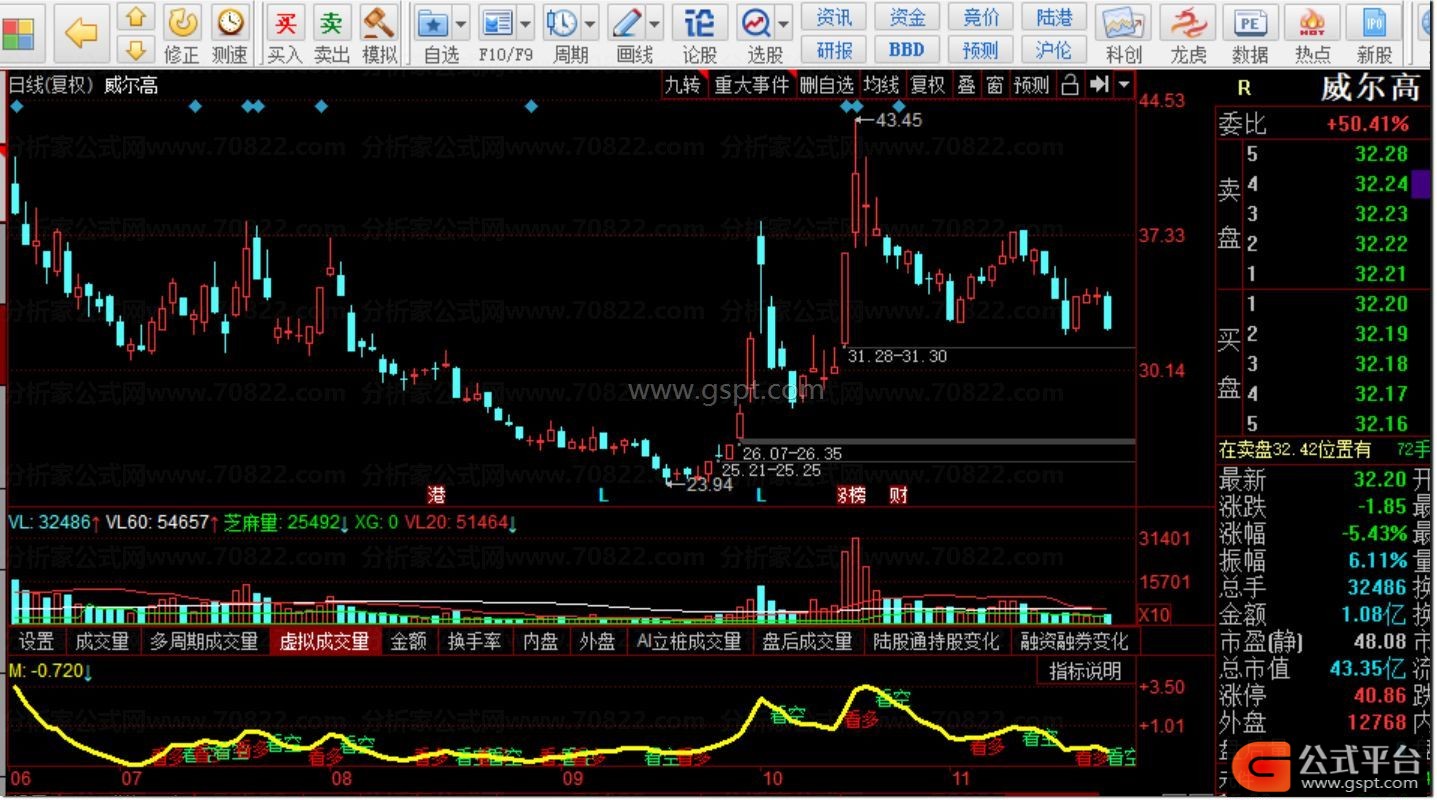Toggle 预测 in the chart toolbar
The image size is (1437, 800).
pos(1032,85)
